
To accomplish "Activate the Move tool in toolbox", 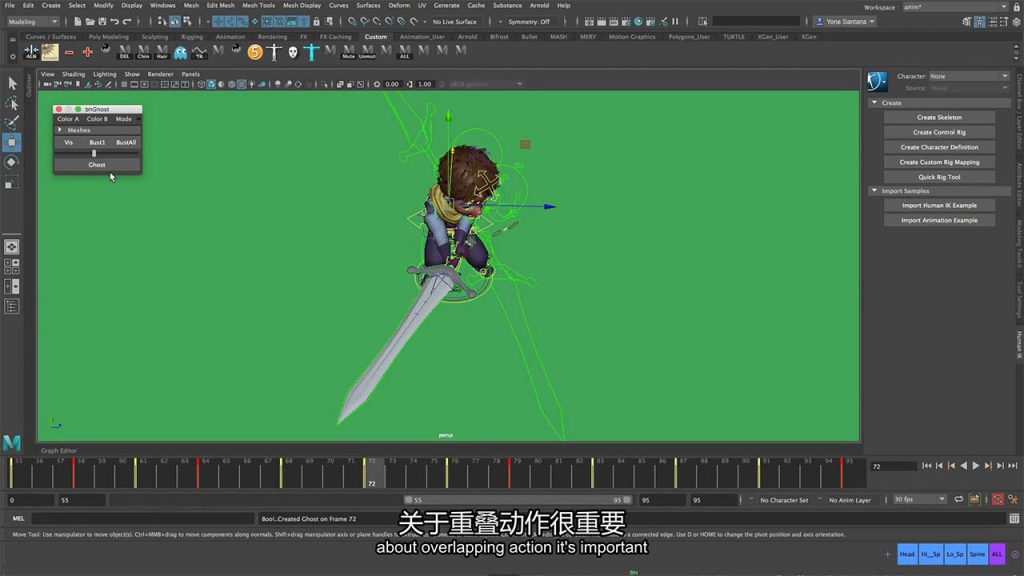I will click(12, 142).
